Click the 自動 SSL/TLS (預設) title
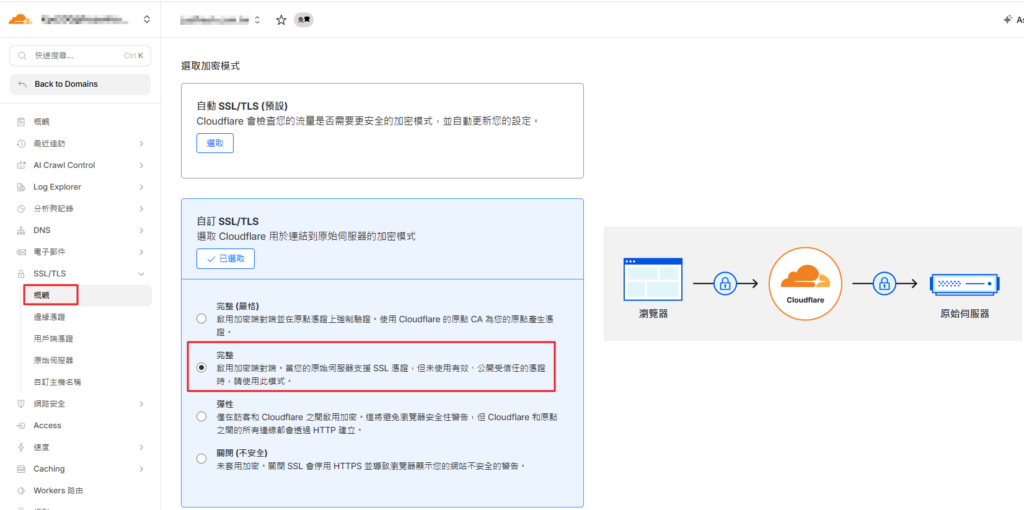Screen dimensions: 1024x510 click(x=242, y=106)
